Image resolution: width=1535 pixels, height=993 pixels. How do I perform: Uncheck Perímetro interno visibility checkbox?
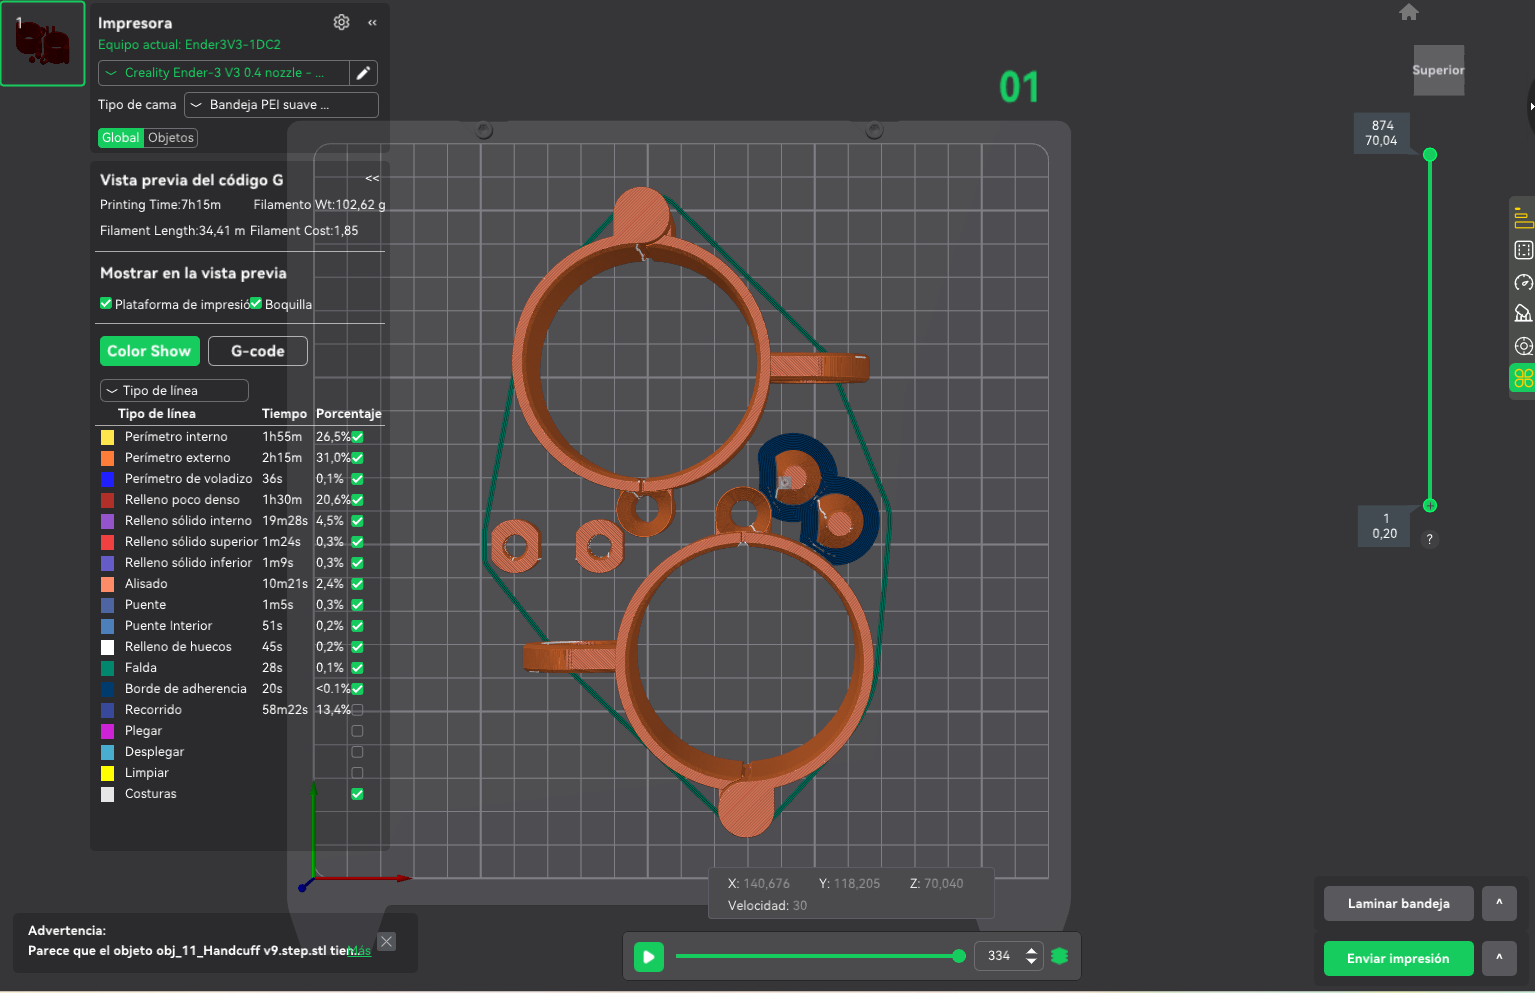click(357, 437)
